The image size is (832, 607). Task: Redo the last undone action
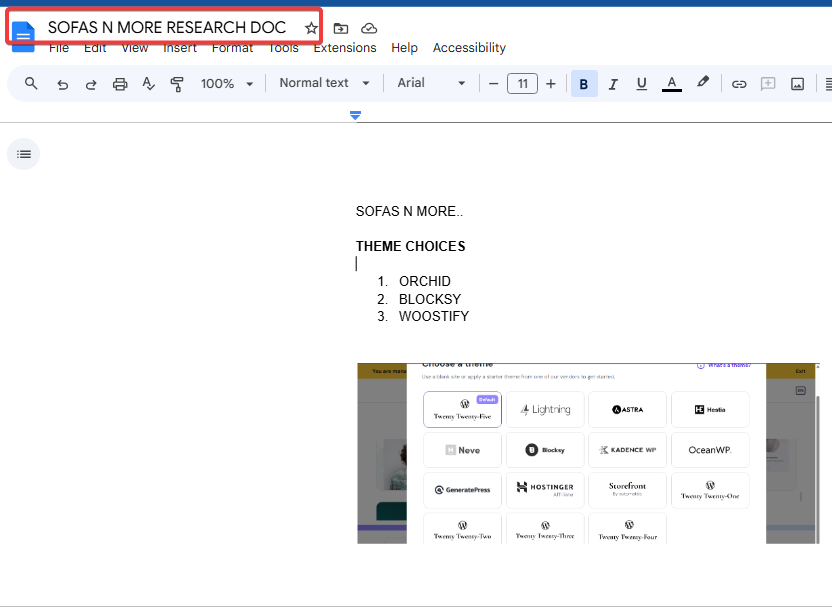(x=91, y=84)
